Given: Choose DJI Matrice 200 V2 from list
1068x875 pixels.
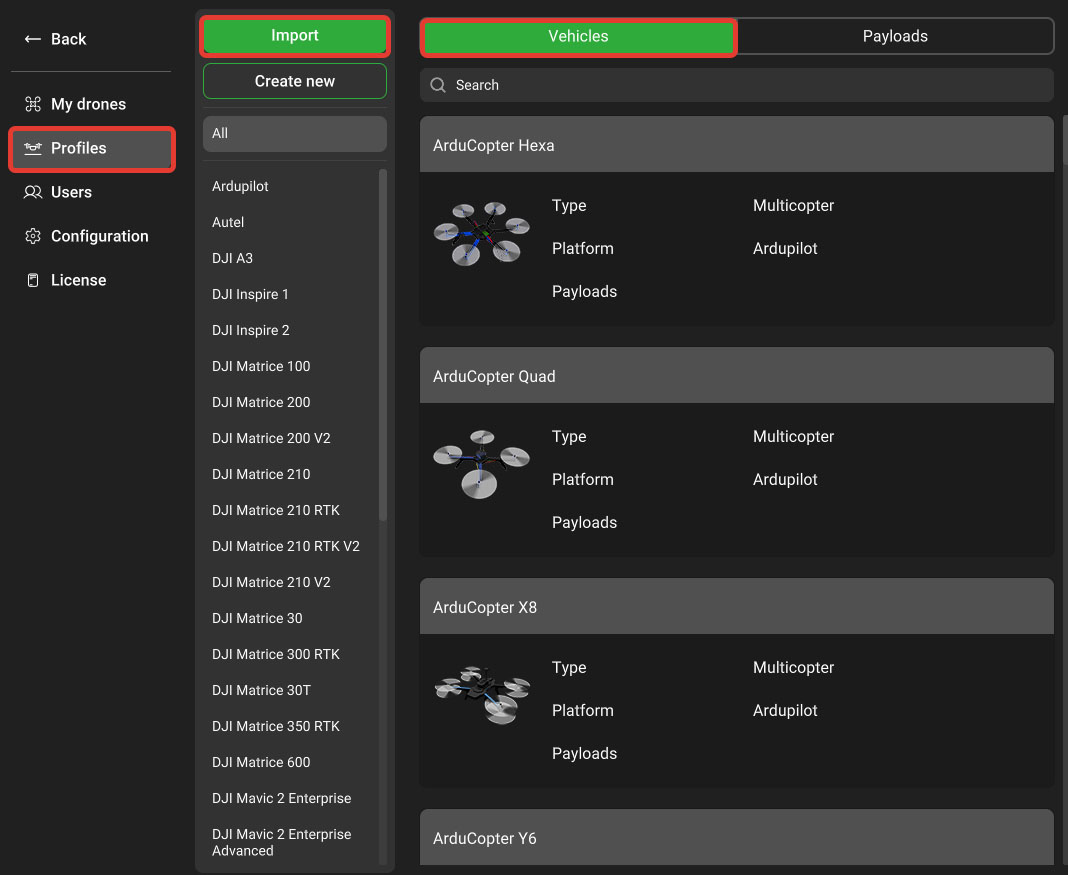Looking at the screenshot, I should click(x=271, y=439).
